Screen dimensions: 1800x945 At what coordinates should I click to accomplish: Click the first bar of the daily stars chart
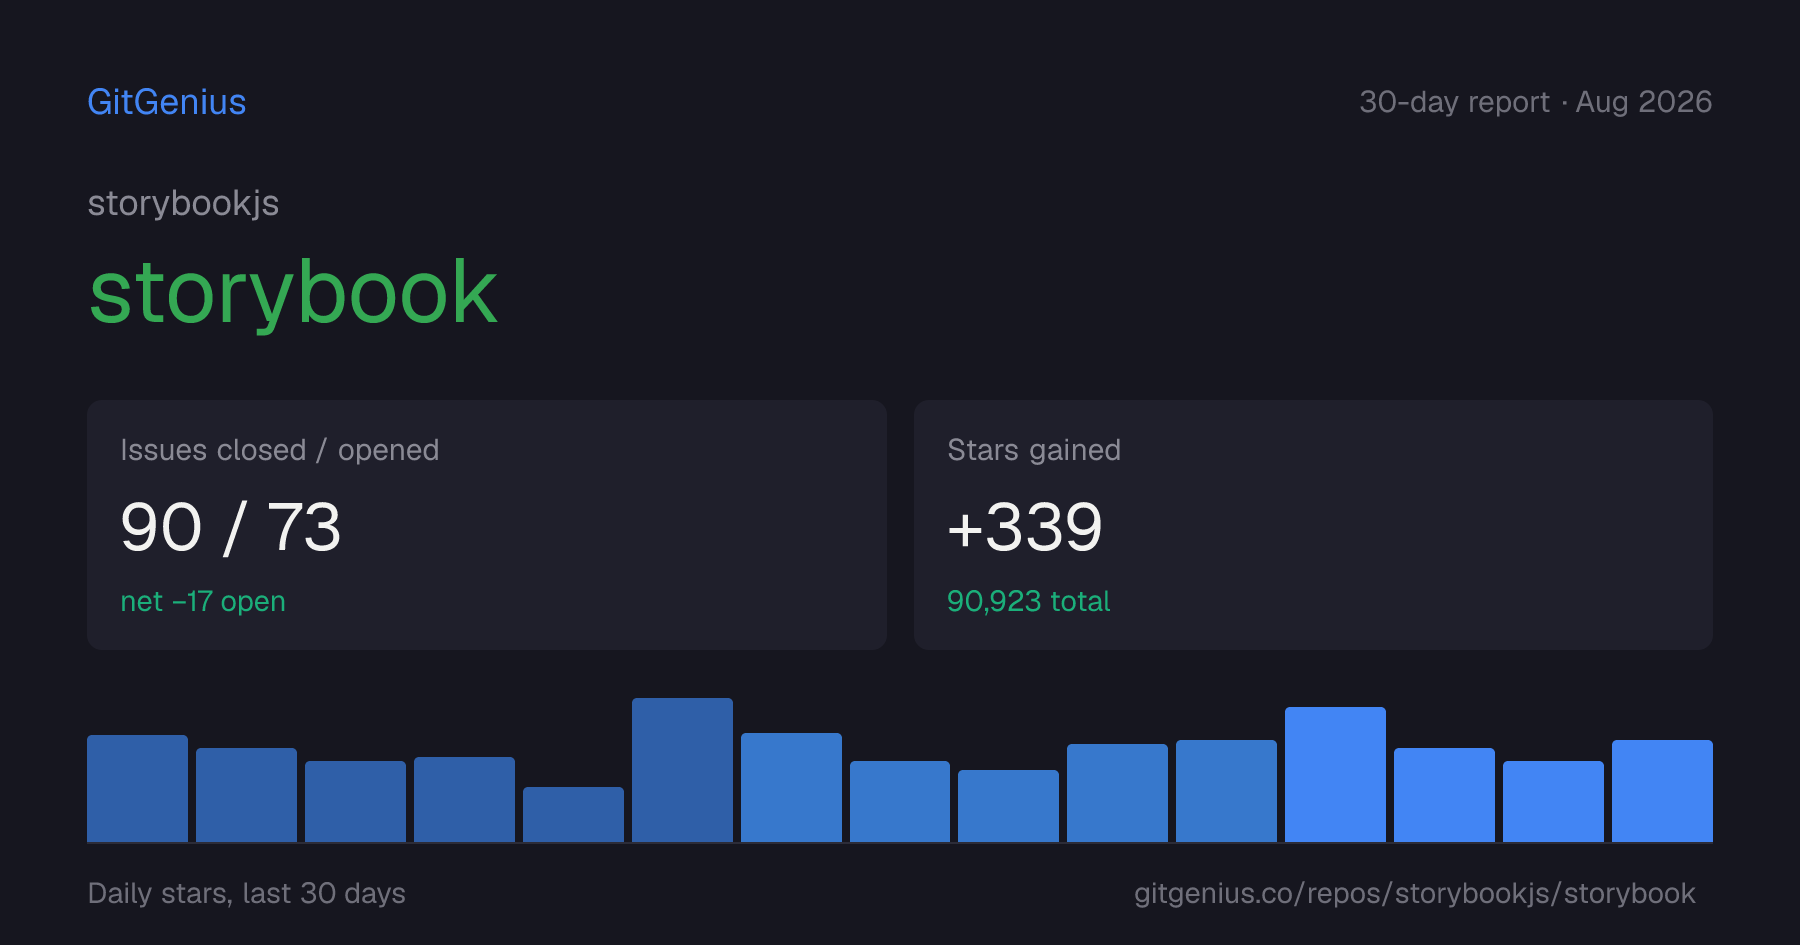(x=137, y=788)
